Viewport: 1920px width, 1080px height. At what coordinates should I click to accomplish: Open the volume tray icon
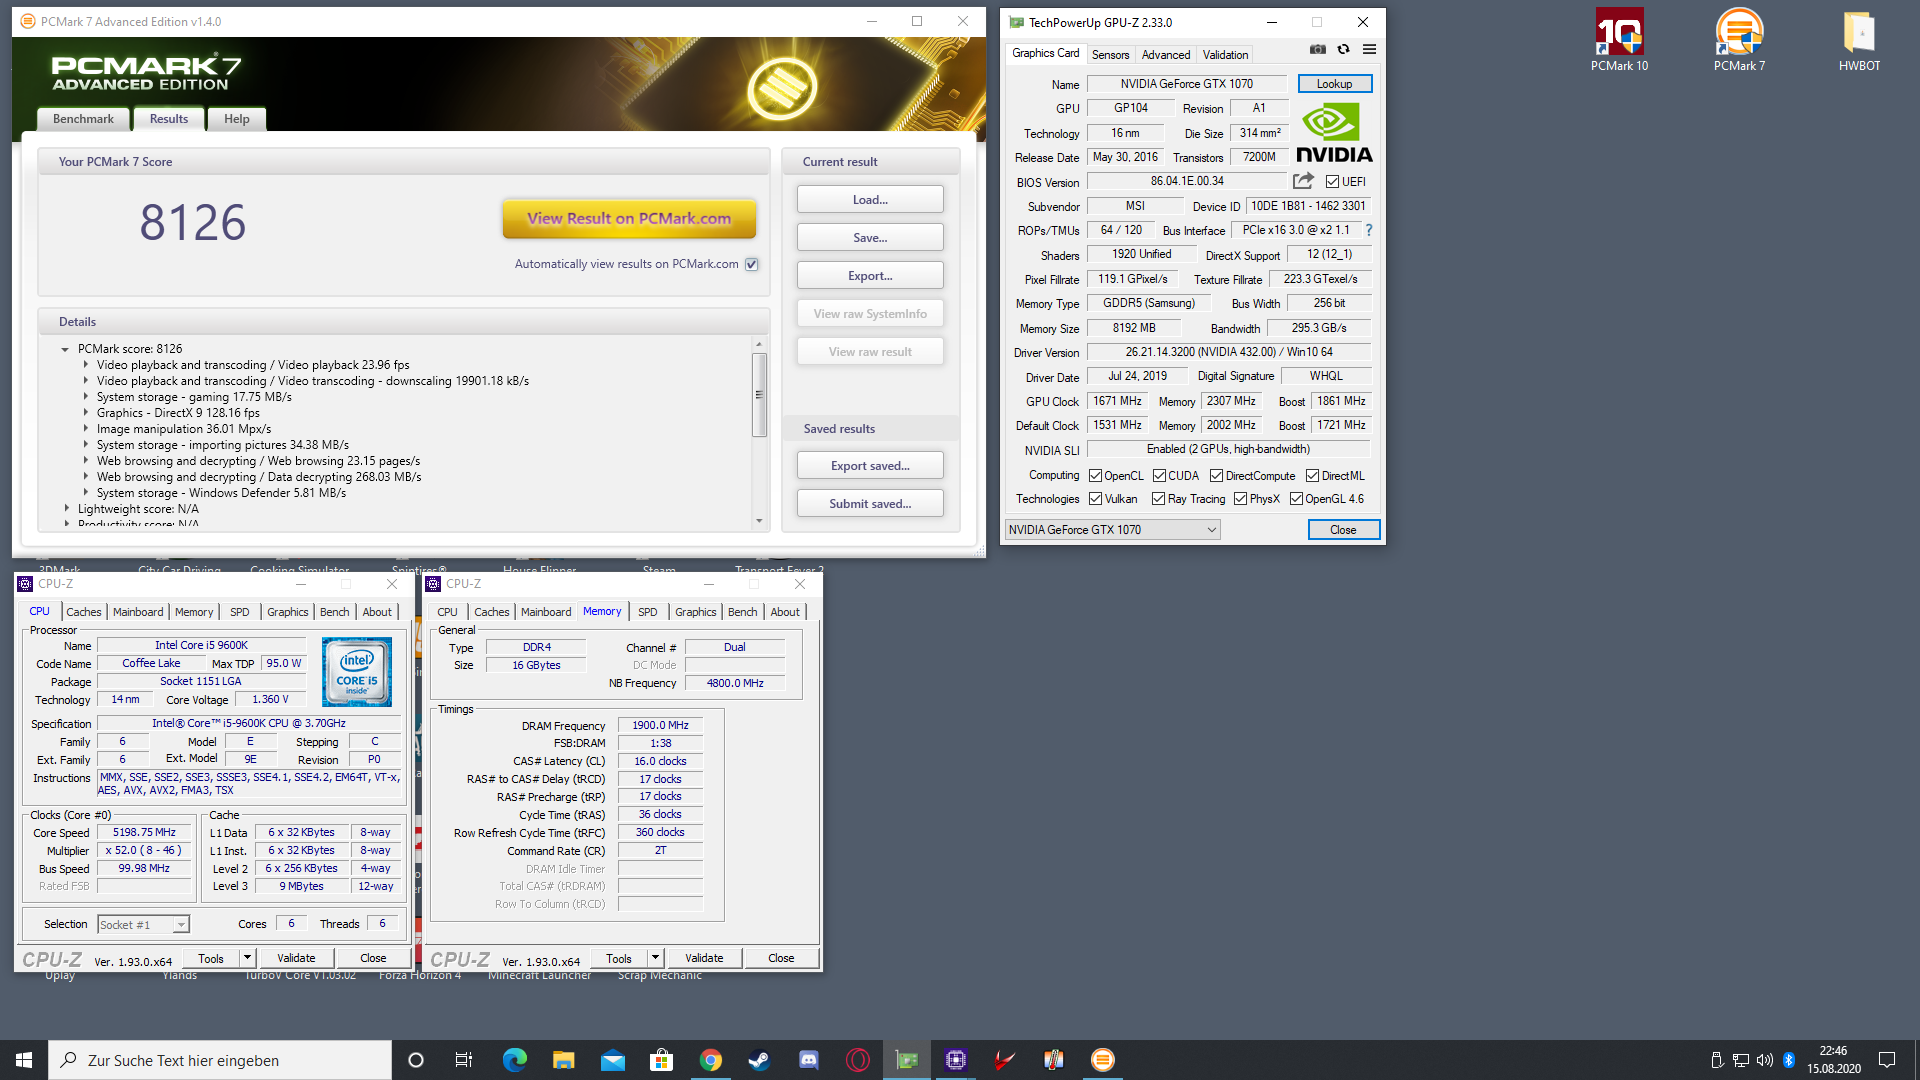click(x=1764, y=1060)
